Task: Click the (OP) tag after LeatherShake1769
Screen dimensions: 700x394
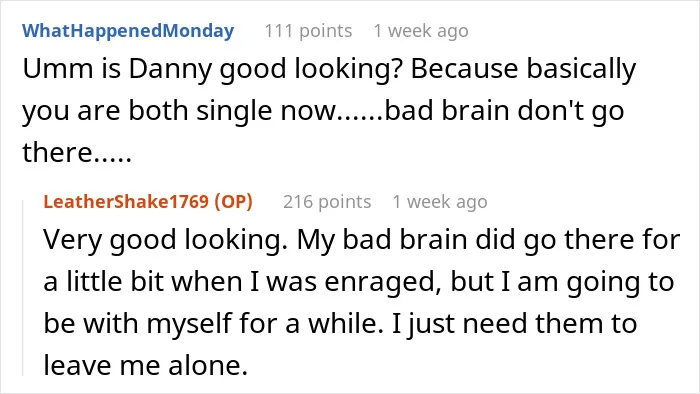Action: pyautogui.click(x=233, y=202)
